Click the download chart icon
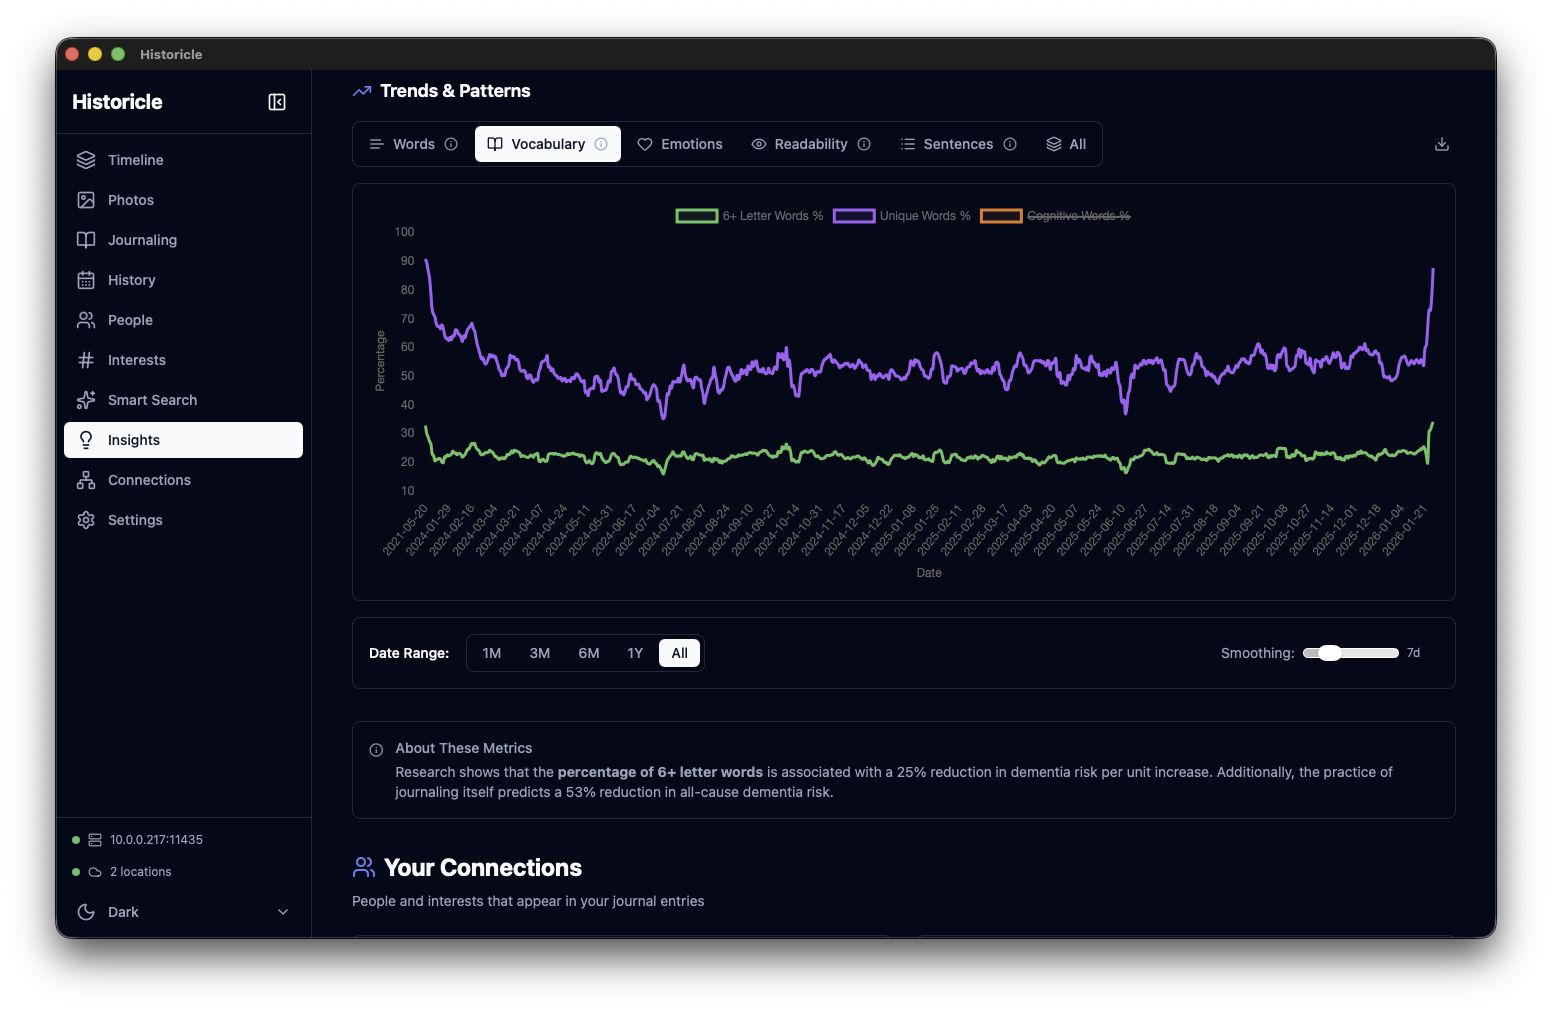The width and height of the screenshot is (1552, 1012). point(1441,144)
